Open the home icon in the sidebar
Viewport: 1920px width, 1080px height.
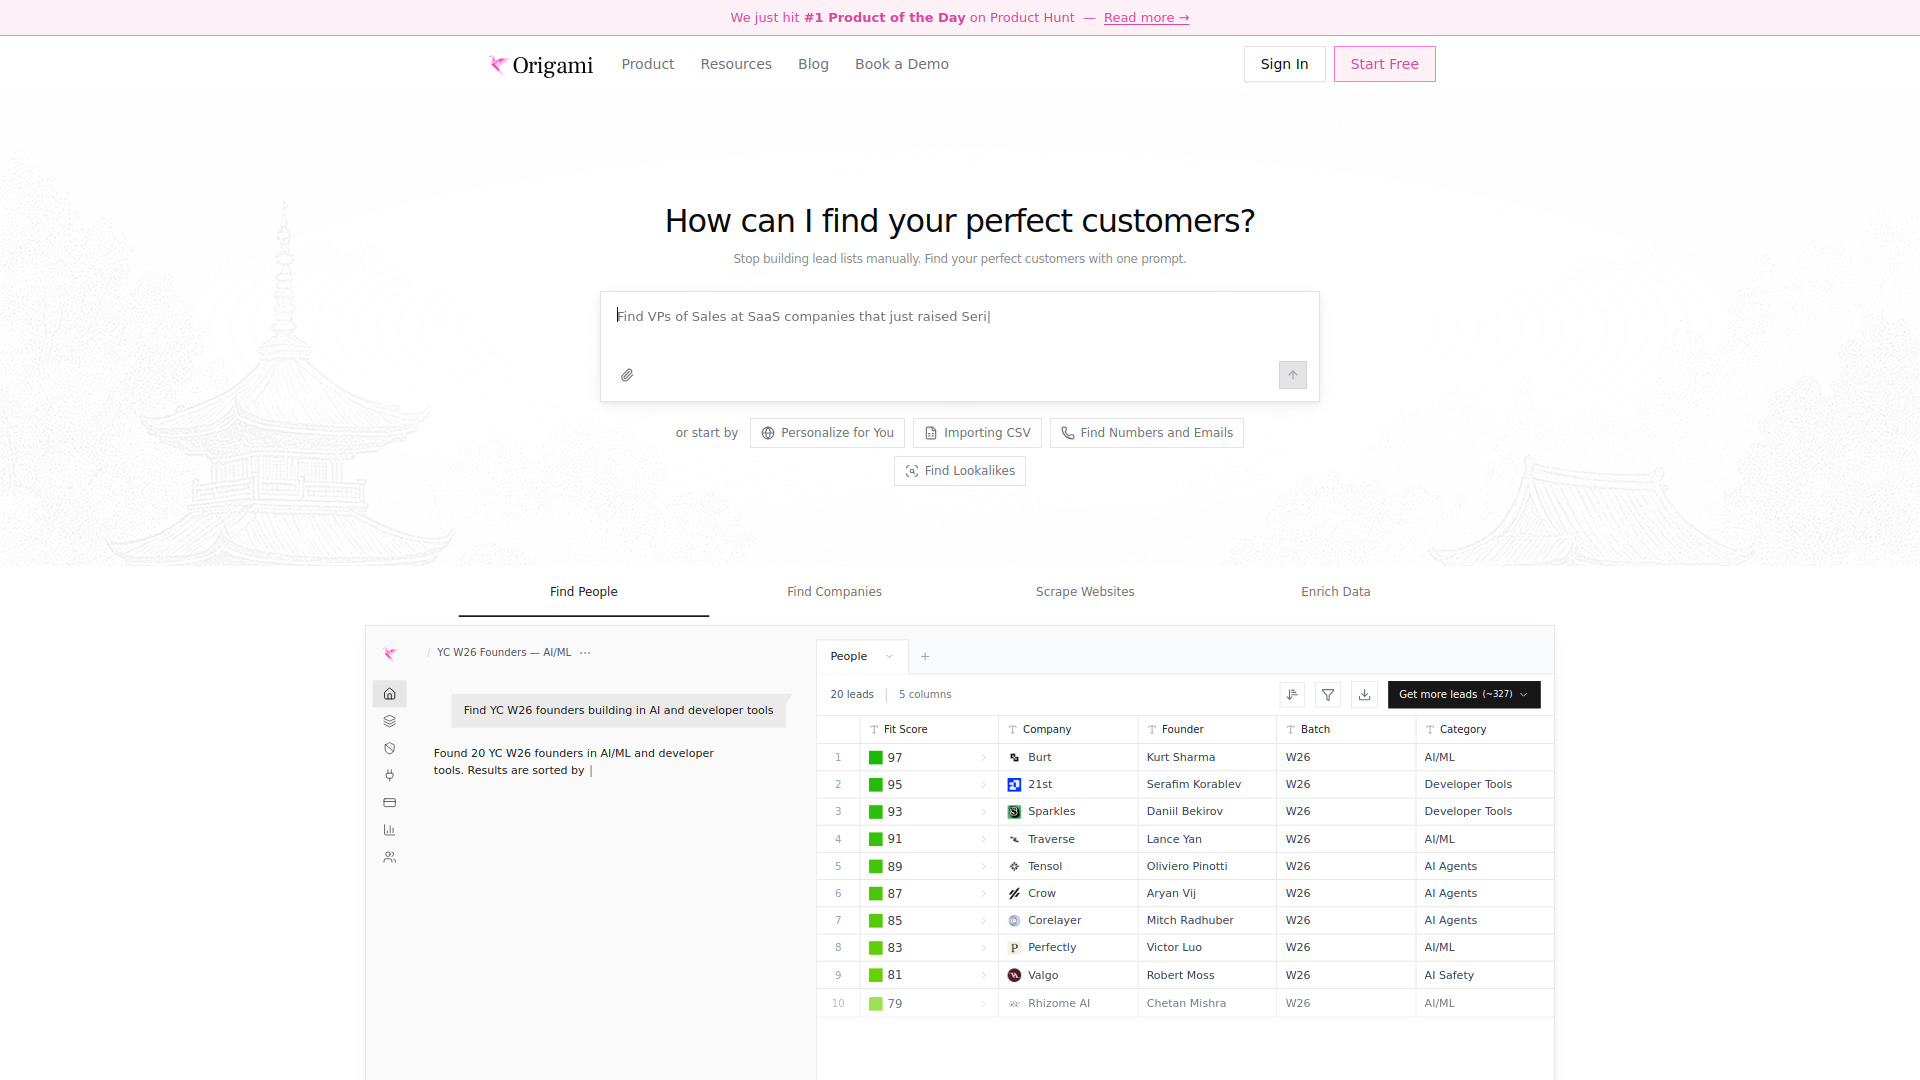[x=390, y=694]
